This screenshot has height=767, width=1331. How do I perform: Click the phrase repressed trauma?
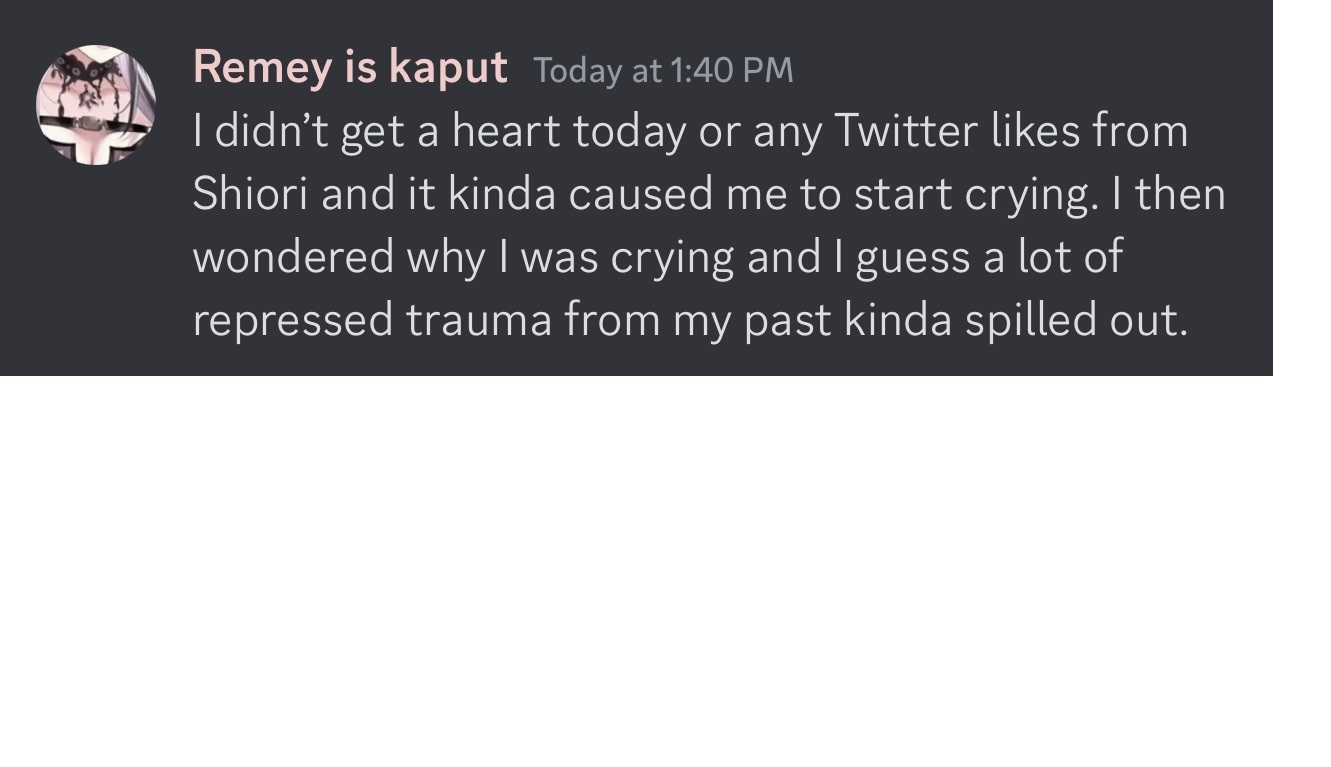(371, 320)
